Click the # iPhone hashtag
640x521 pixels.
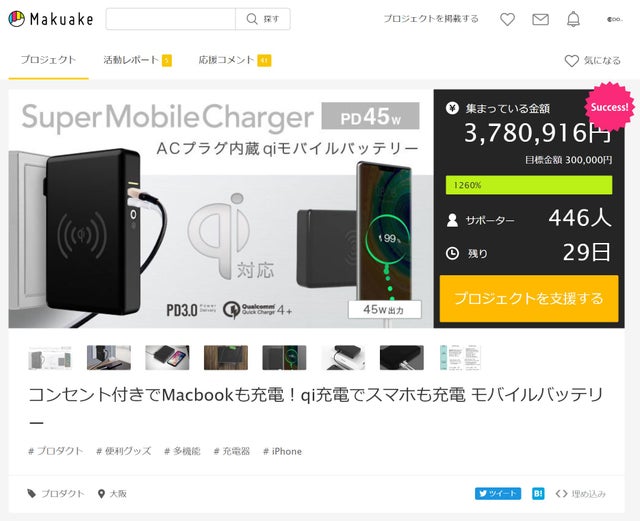click(x=282, y=451)
